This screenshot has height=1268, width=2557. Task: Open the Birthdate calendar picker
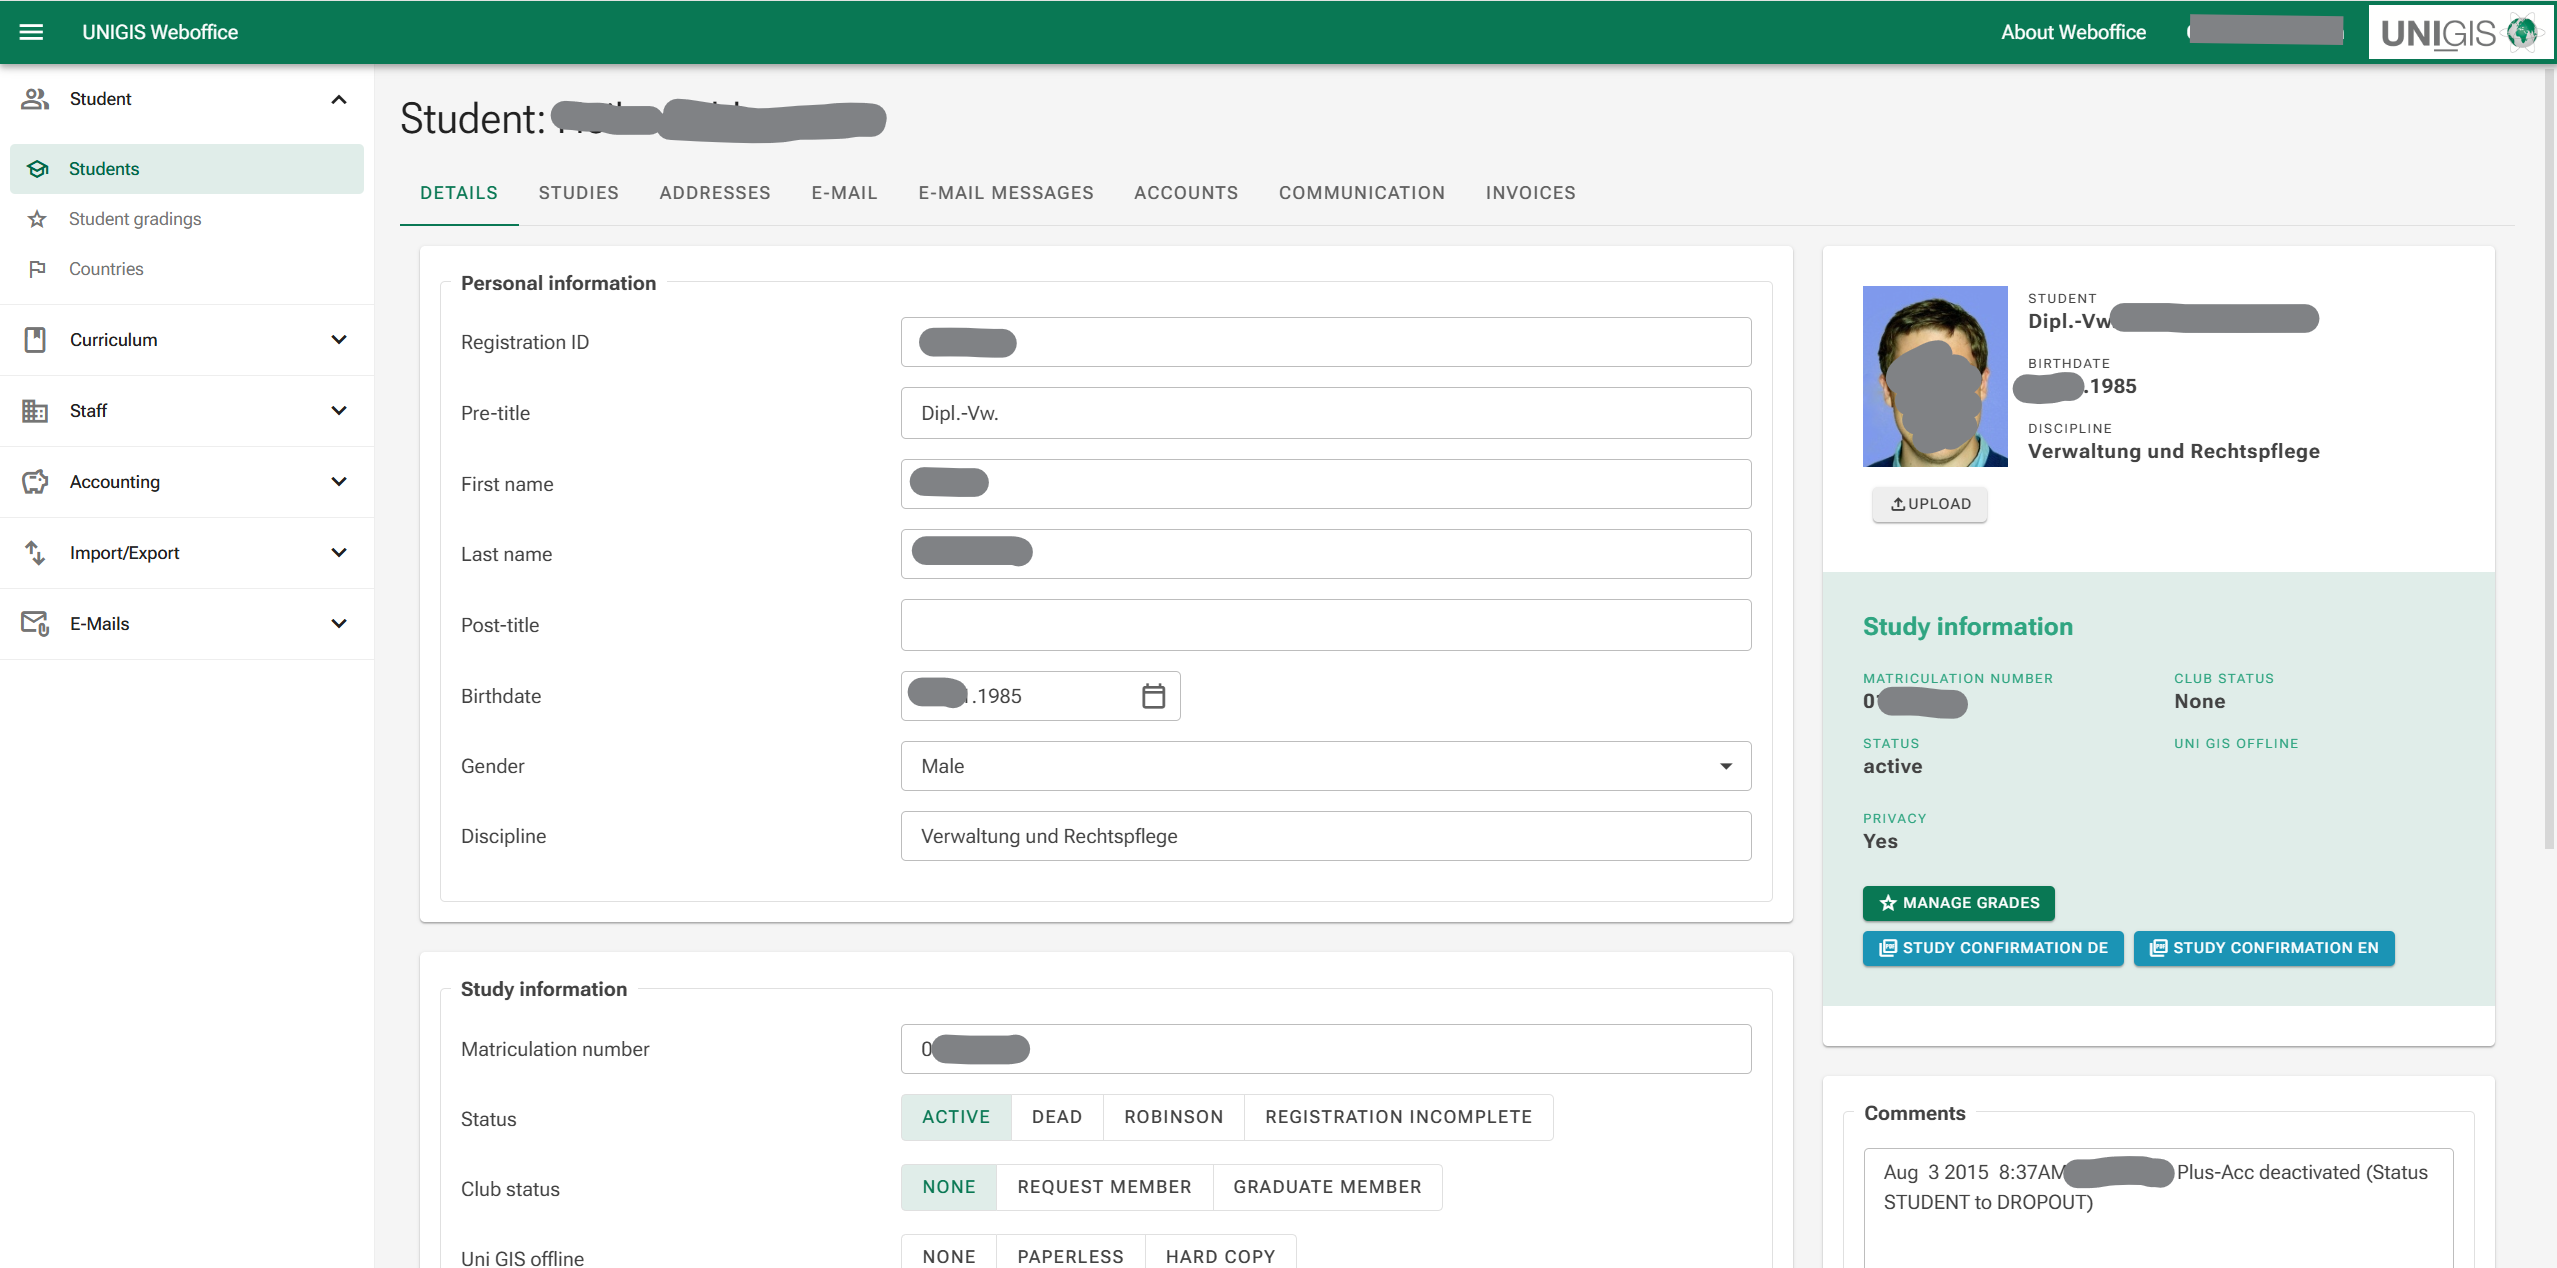pos(1153,696)
